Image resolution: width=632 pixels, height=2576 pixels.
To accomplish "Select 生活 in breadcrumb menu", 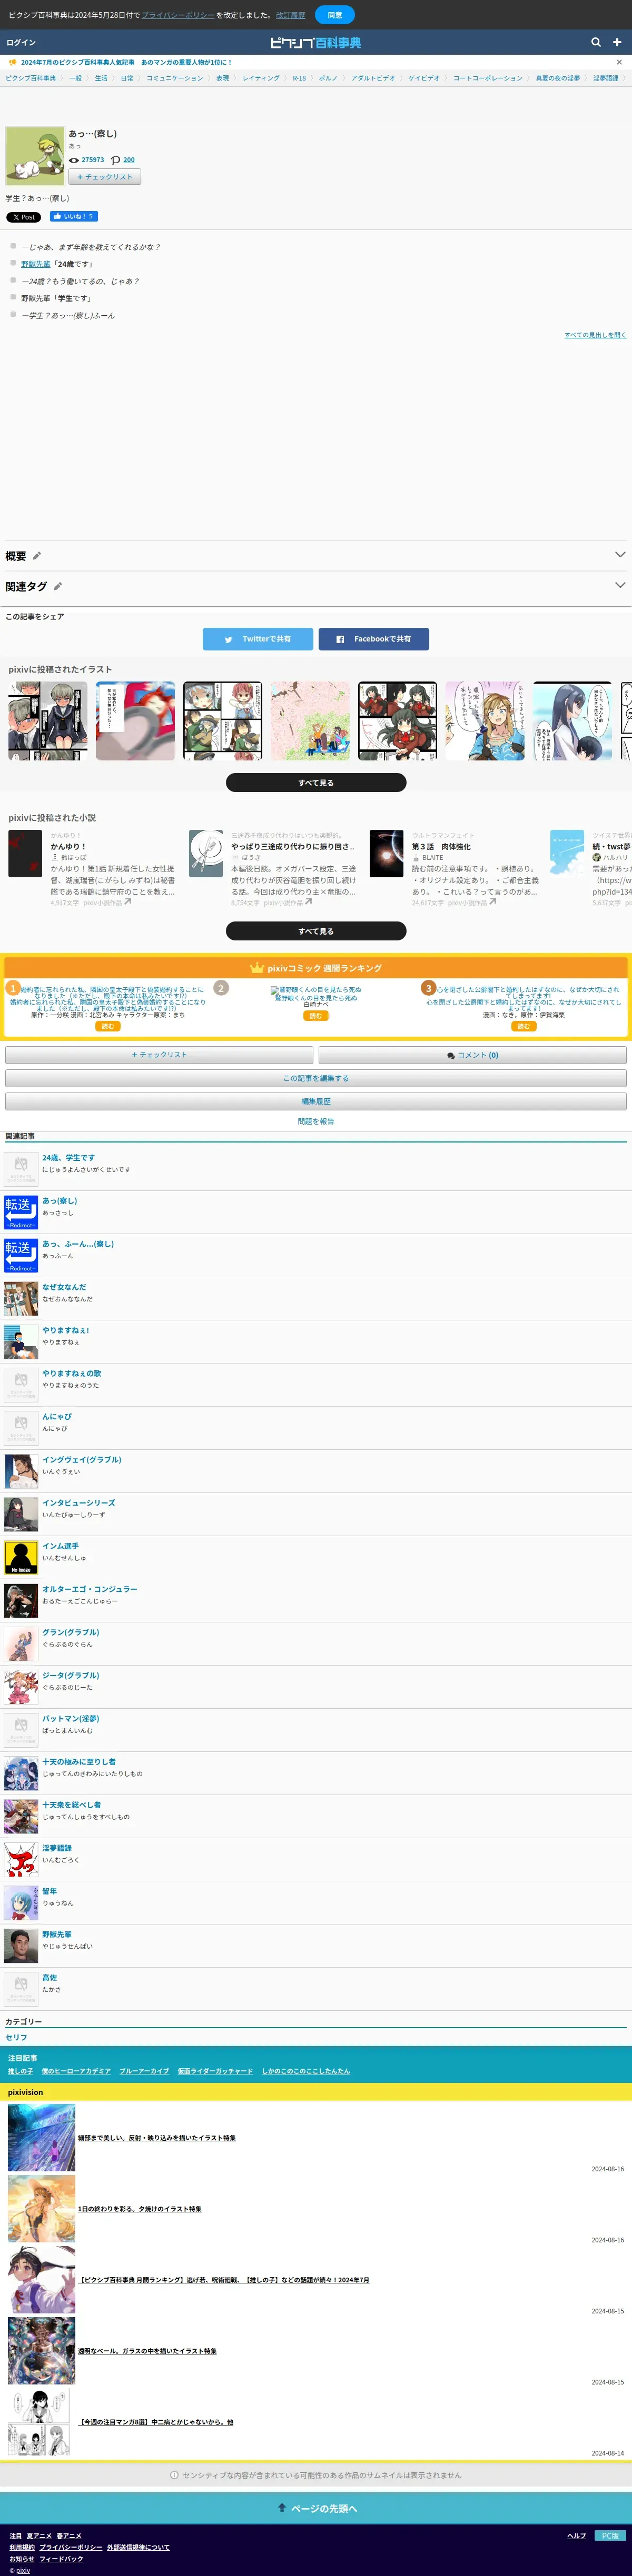I will pos(101,78).
